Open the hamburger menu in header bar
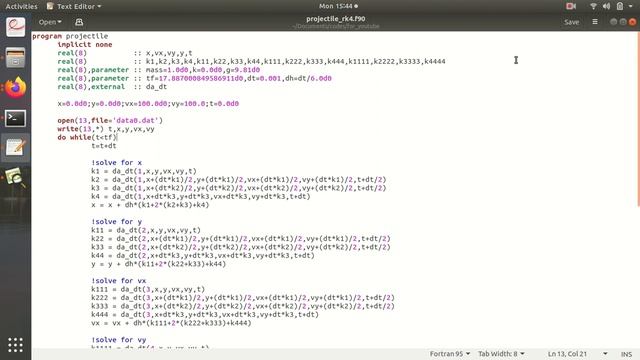640x360 pixels. (x=595, y=22)
